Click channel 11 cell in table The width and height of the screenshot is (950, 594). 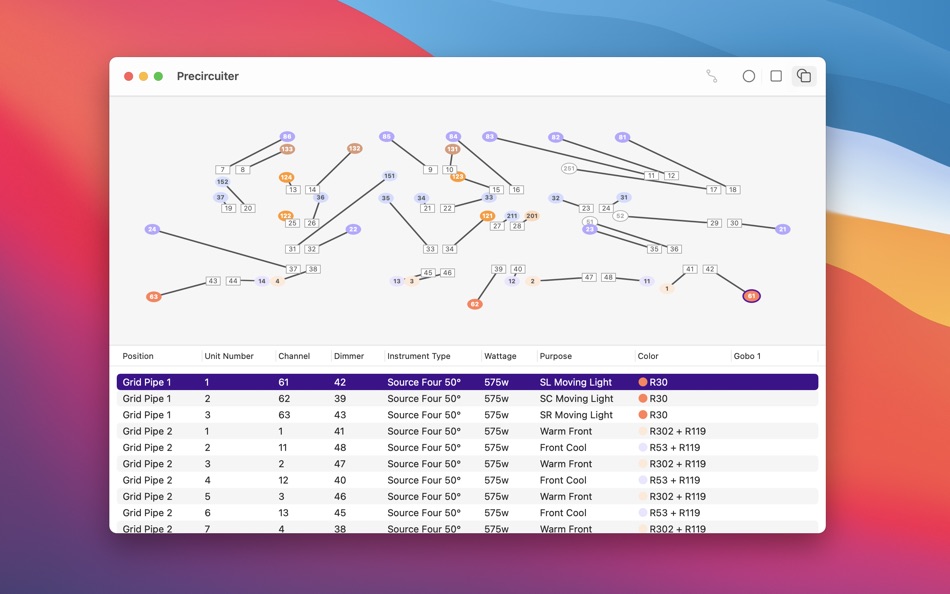282,447
